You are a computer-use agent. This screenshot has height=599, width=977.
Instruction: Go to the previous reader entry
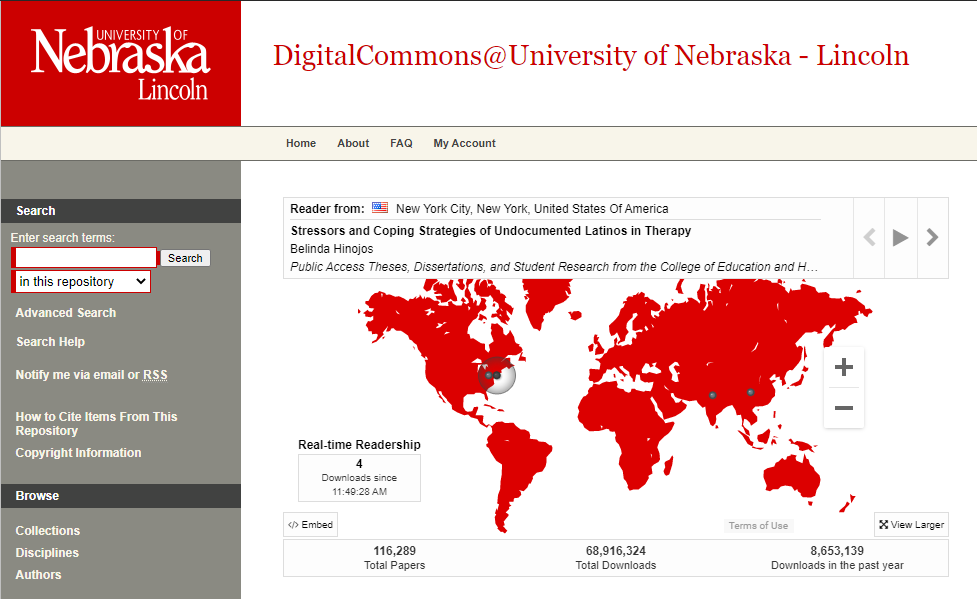pyautogui.click(x=869, y=237)
